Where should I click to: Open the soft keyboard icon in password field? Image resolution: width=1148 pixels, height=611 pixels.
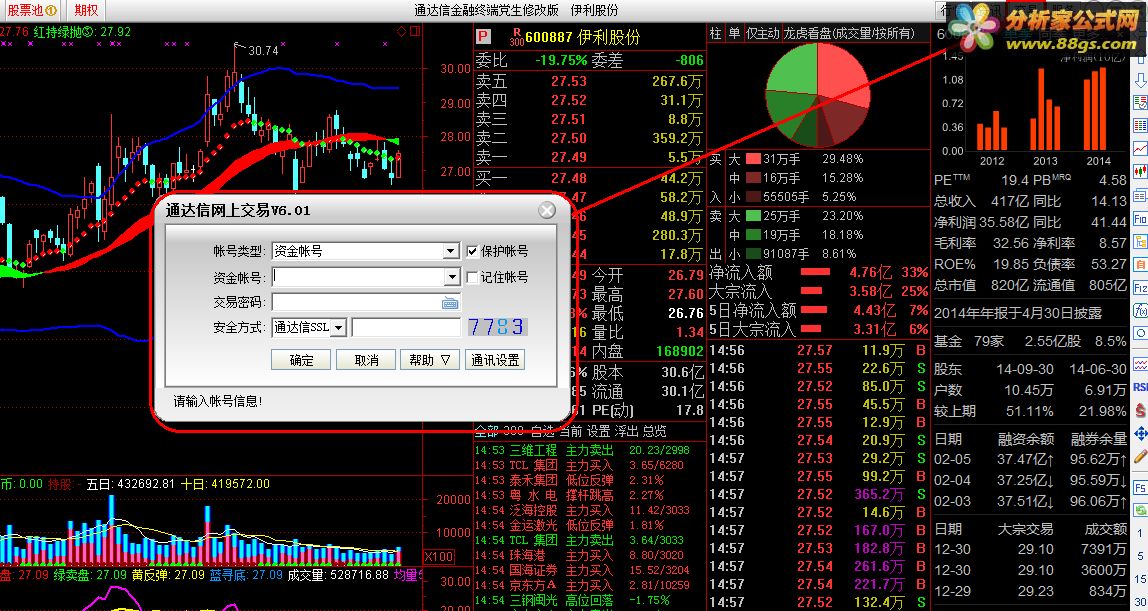pos(450,303)
